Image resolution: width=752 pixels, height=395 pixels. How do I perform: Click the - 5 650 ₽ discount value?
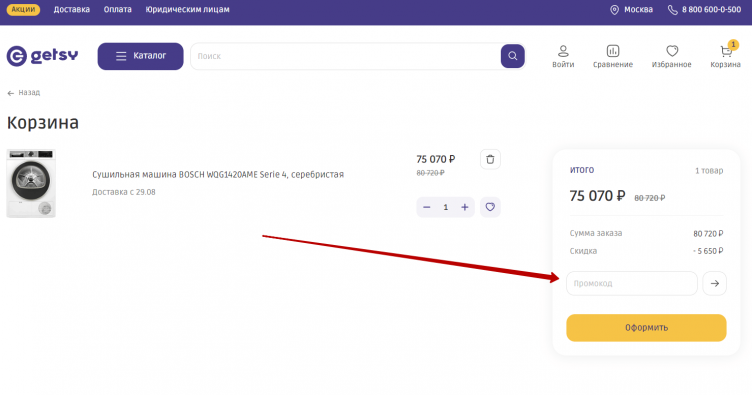(x=708, y=251)
